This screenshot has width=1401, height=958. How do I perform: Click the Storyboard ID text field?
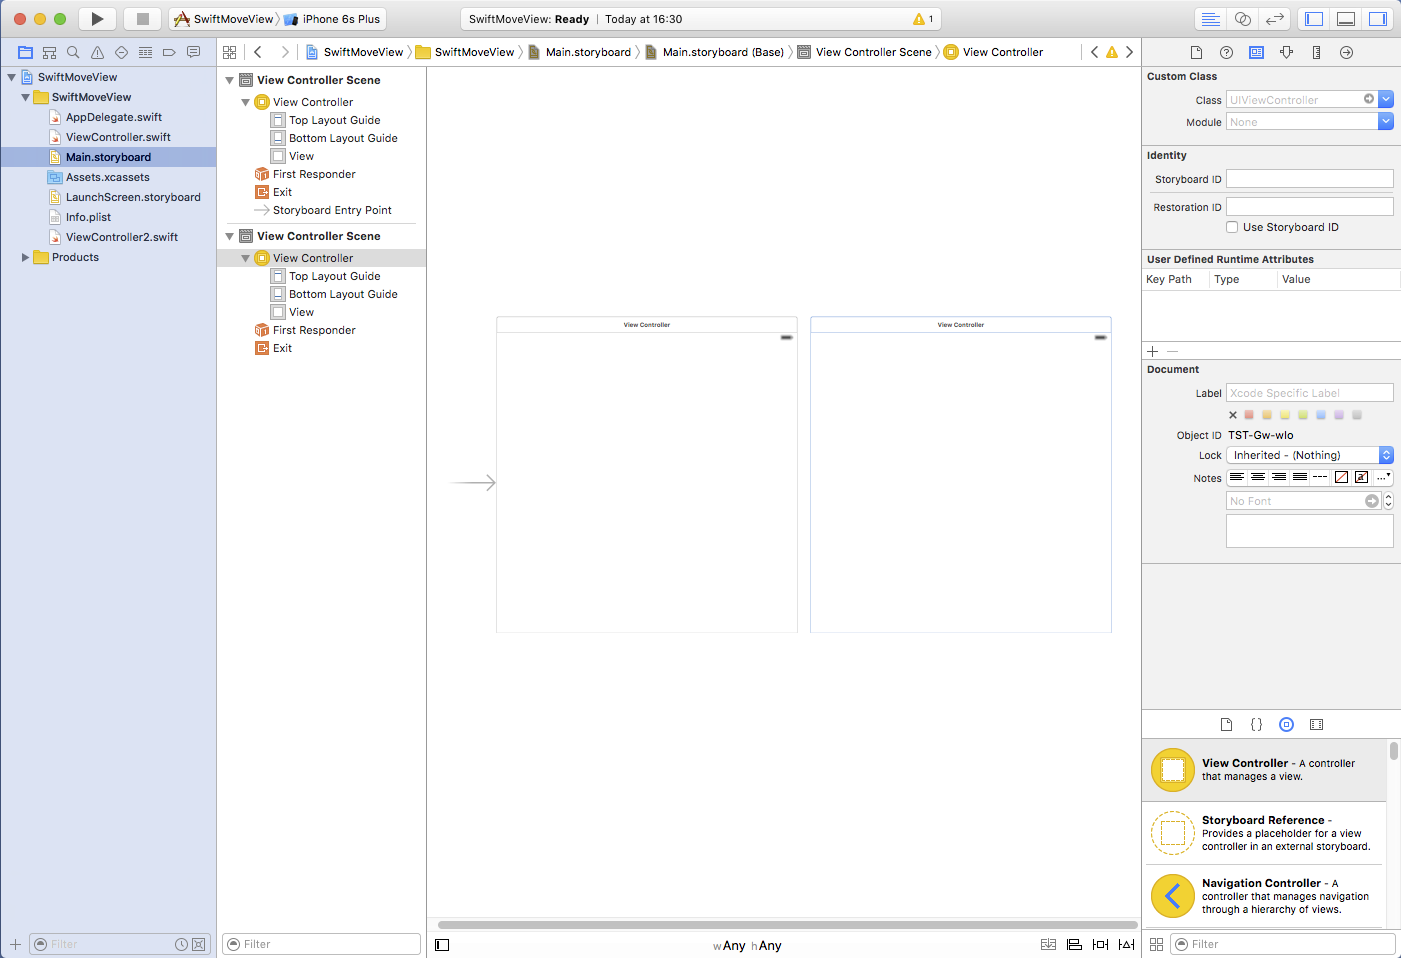click(x=1309, y=179)
